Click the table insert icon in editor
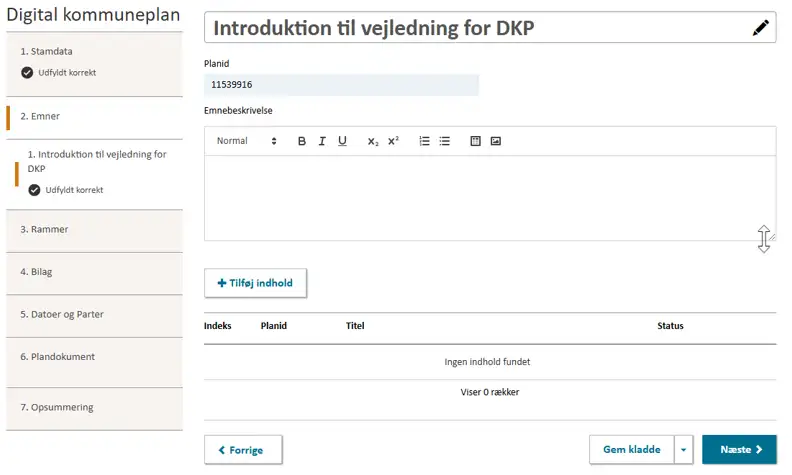792x475 pixels. pos(476,141)
